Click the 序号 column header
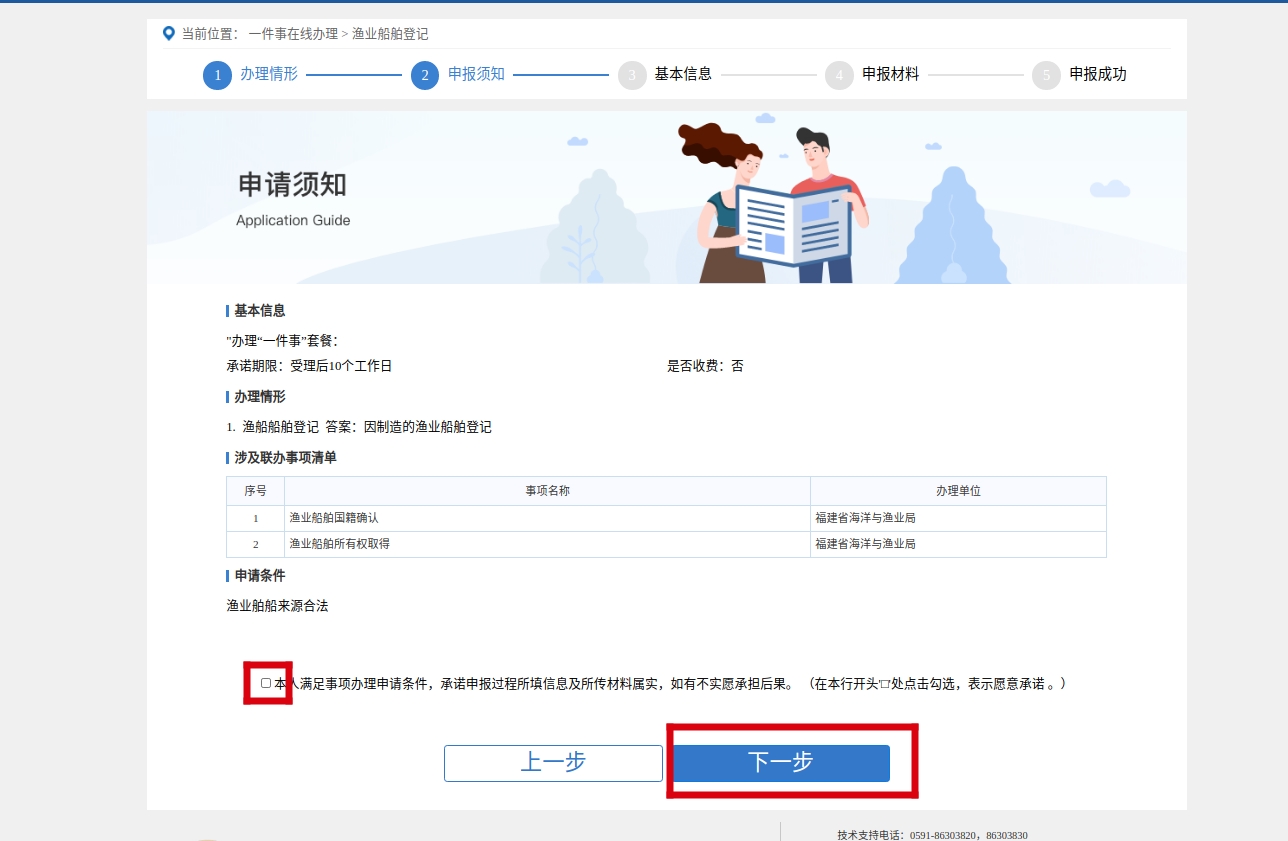This screenshot has height=841, width=1288. tap(255, 491)
